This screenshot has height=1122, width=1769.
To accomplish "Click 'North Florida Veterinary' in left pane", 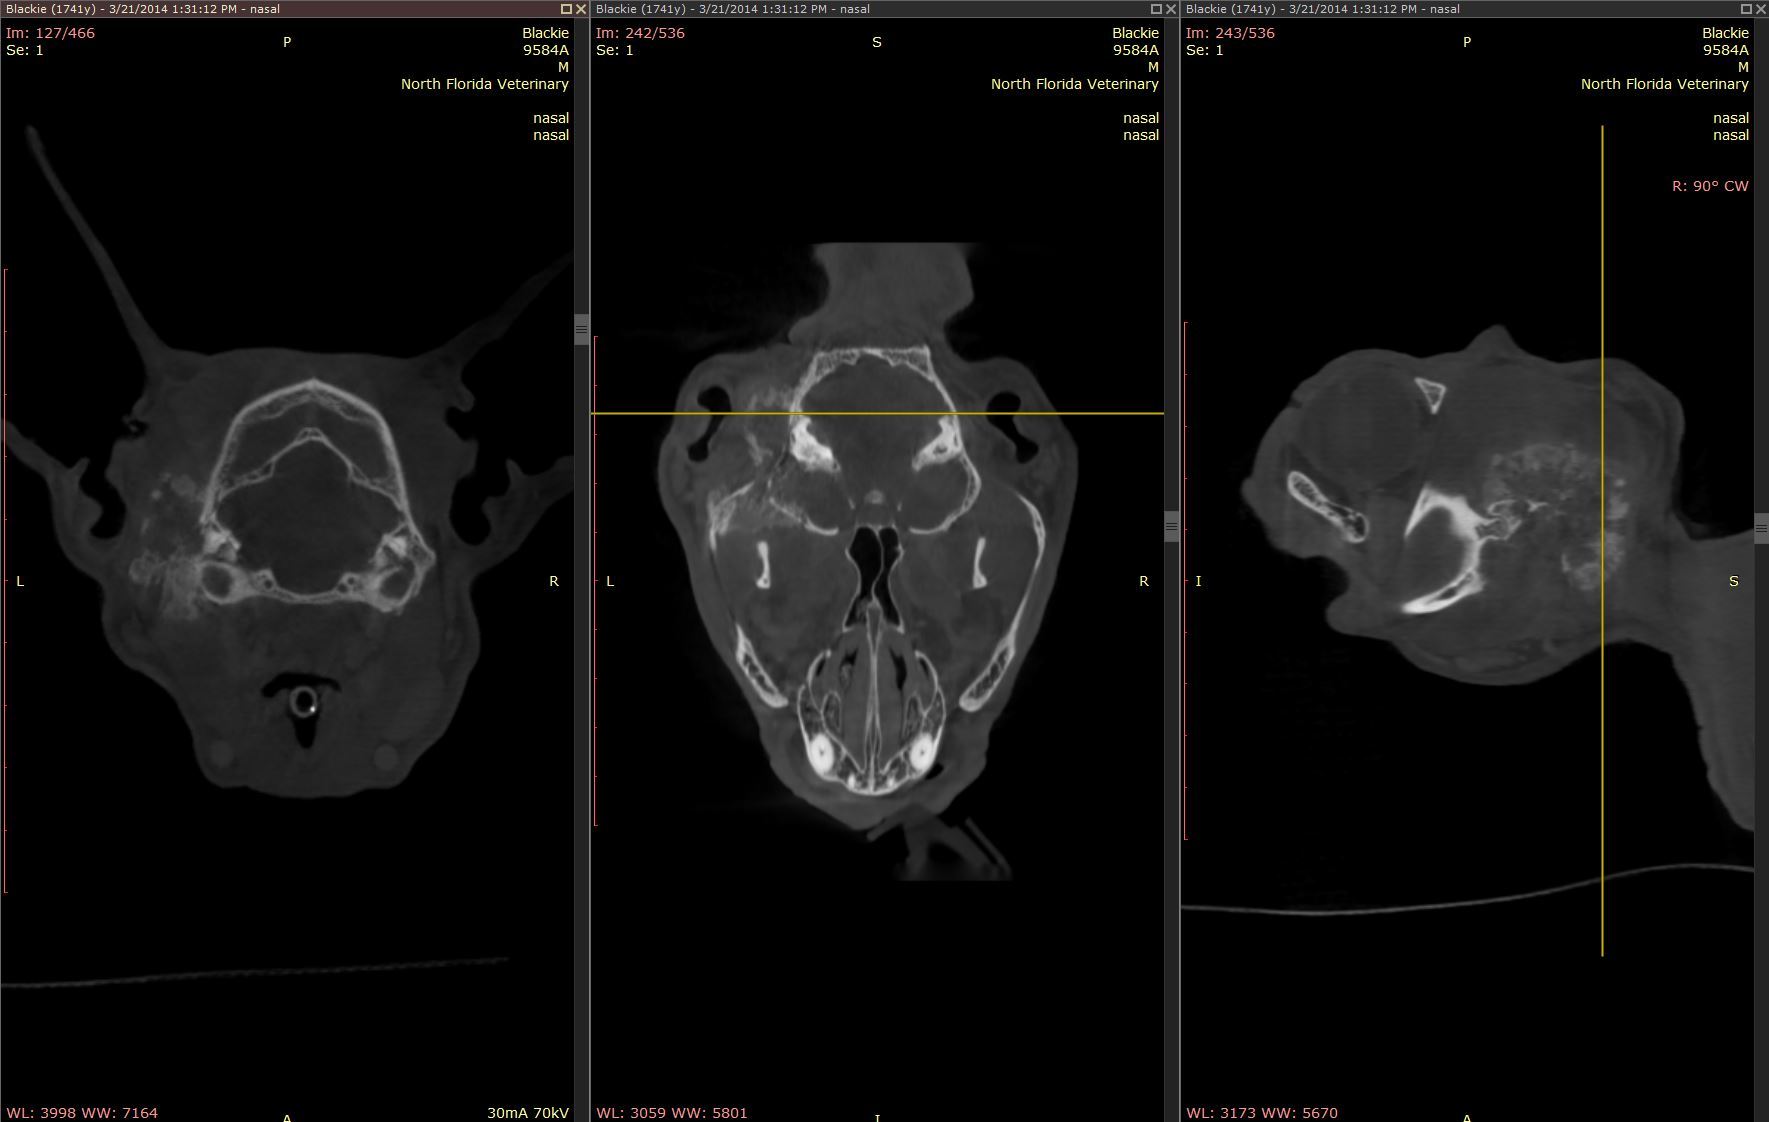I will (485, 84).
